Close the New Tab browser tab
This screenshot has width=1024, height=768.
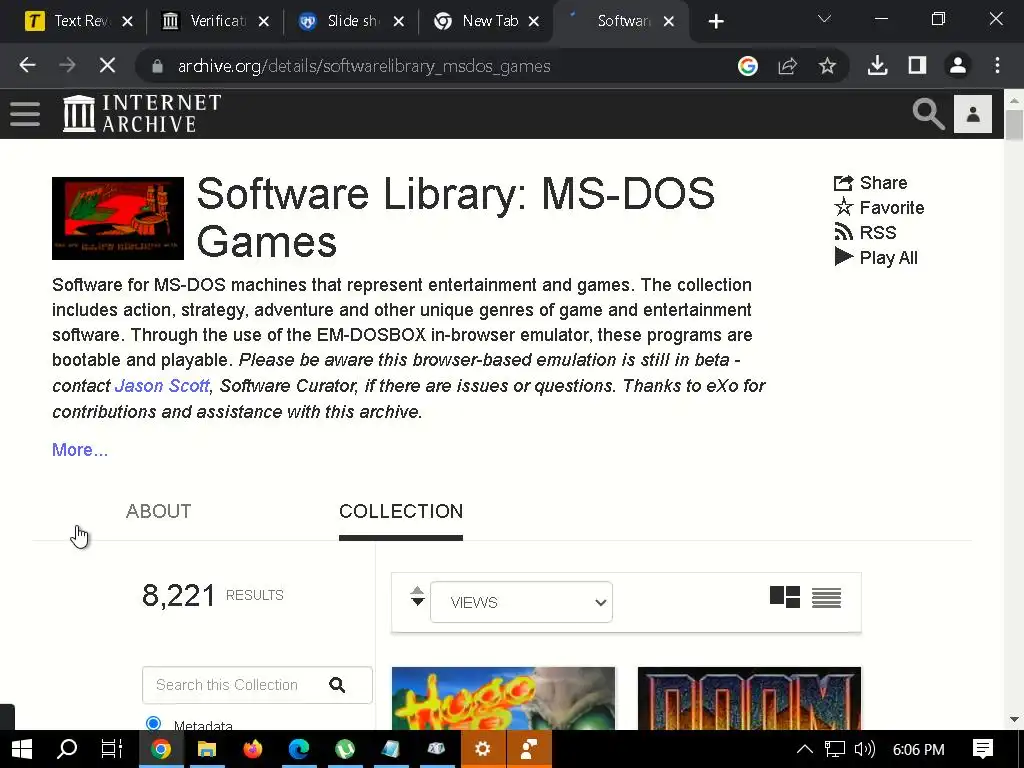[534, 22]
